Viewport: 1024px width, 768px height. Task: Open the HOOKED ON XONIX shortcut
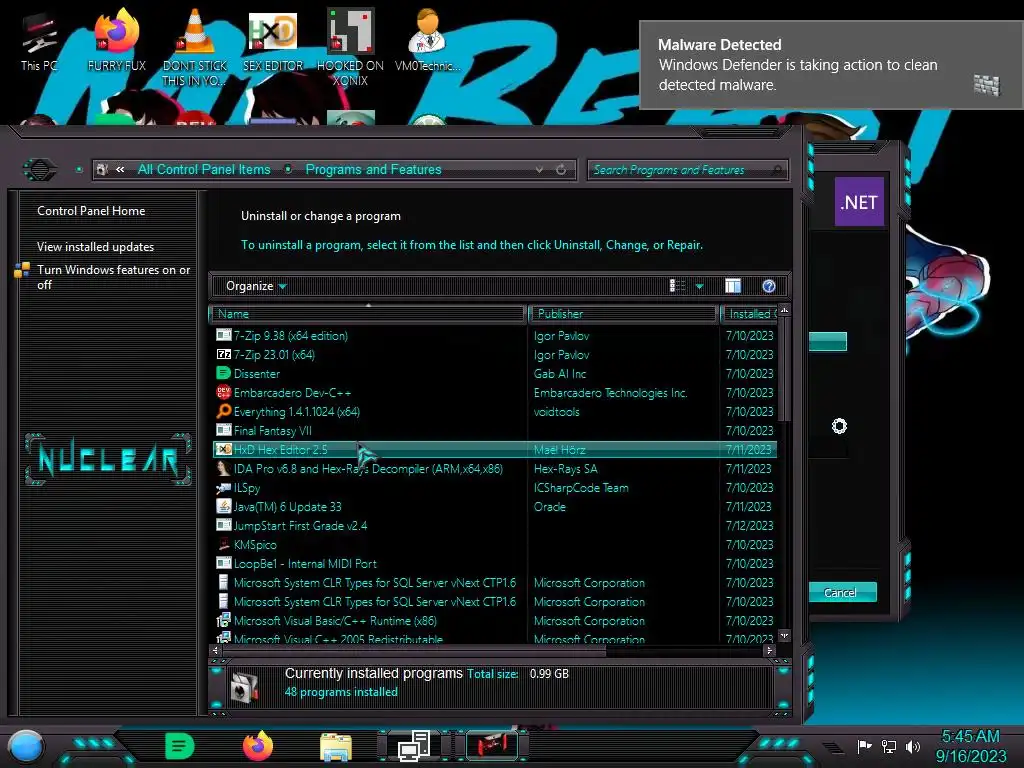[x=350, y=47]
